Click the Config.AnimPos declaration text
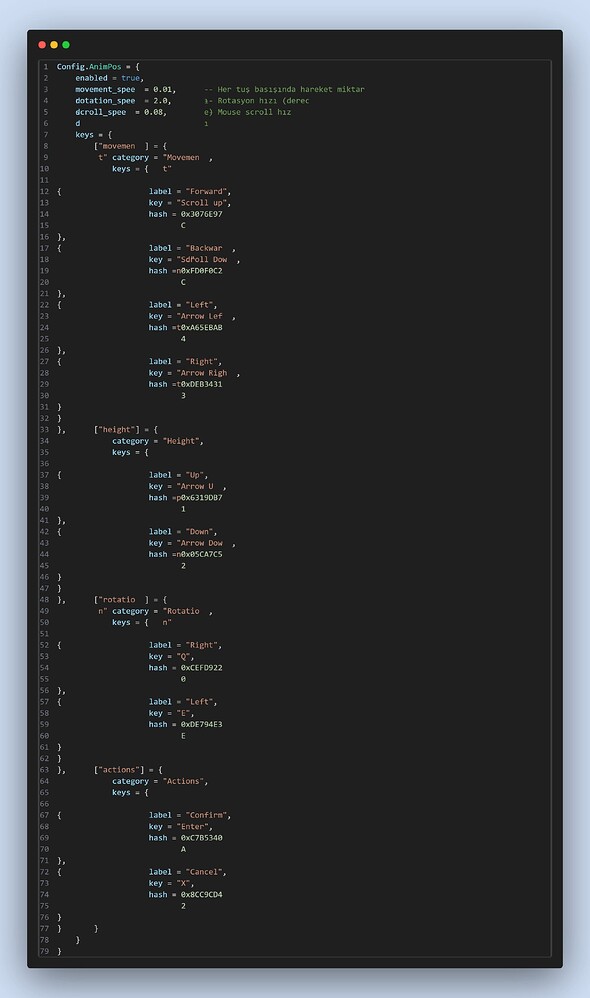 click(x=89, y=66)
